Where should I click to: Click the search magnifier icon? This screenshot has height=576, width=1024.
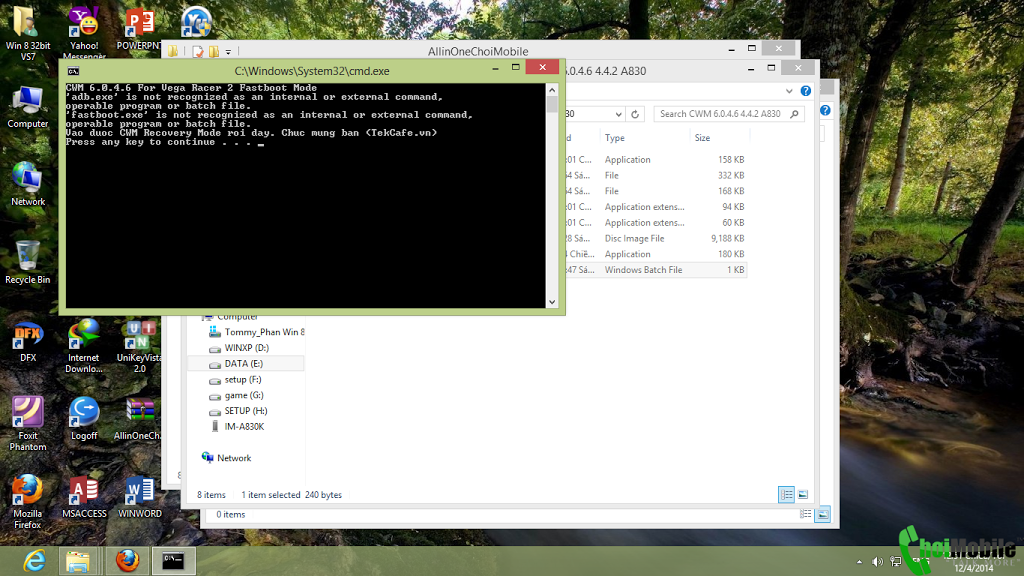(x=794, y=114)
